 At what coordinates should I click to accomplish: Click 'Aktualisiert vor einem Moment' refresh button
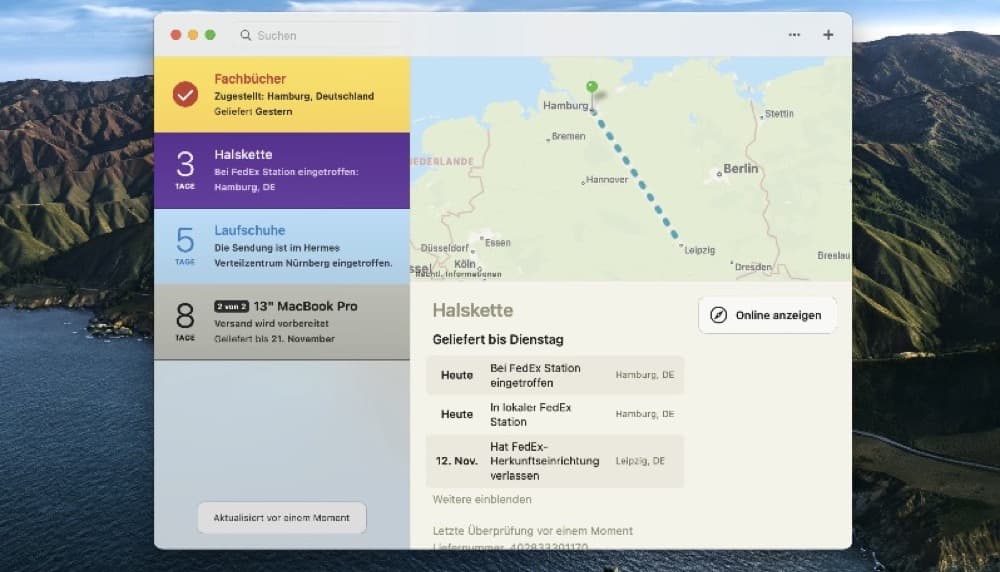pyautogui.click(x=281, y=518)
